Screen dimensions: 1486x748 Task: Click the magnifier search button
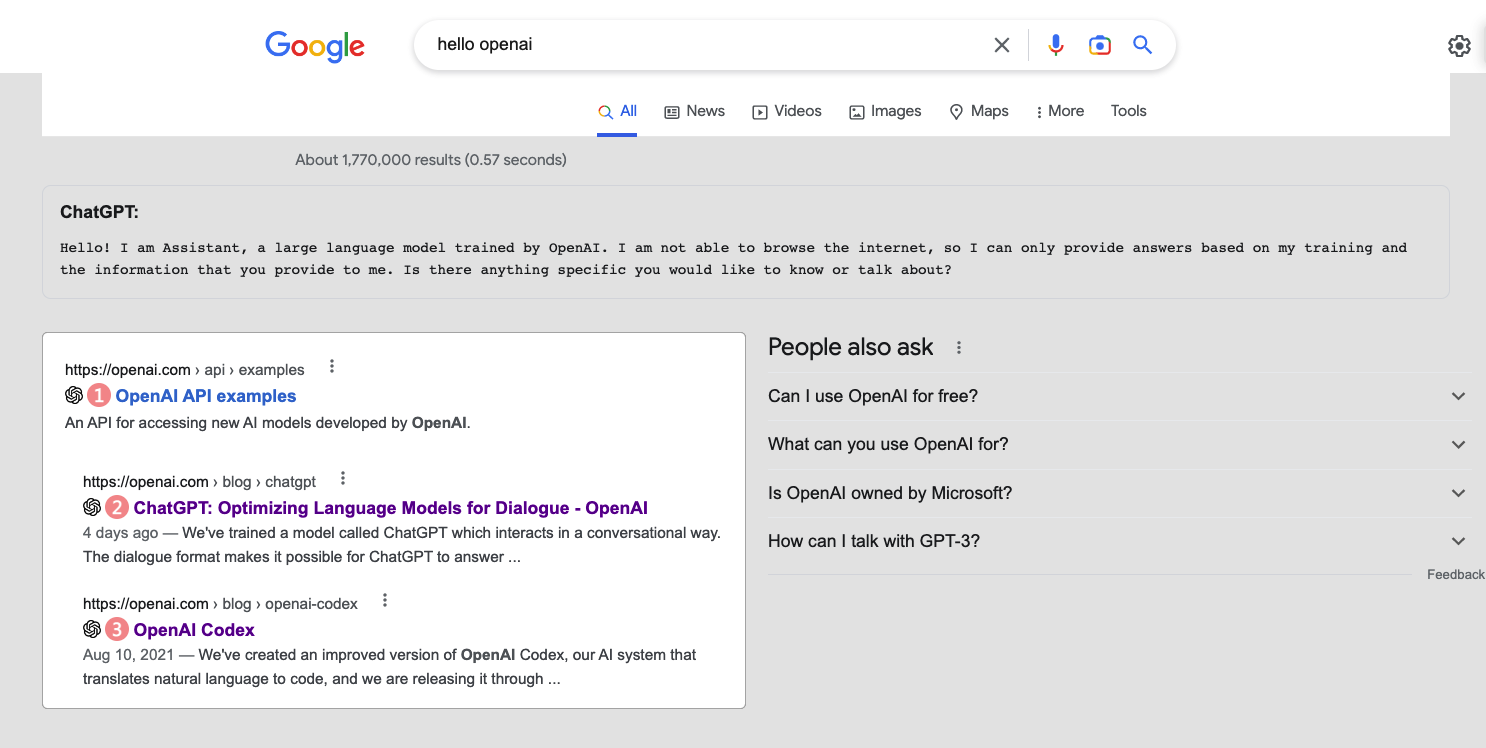coord(1143,45)
